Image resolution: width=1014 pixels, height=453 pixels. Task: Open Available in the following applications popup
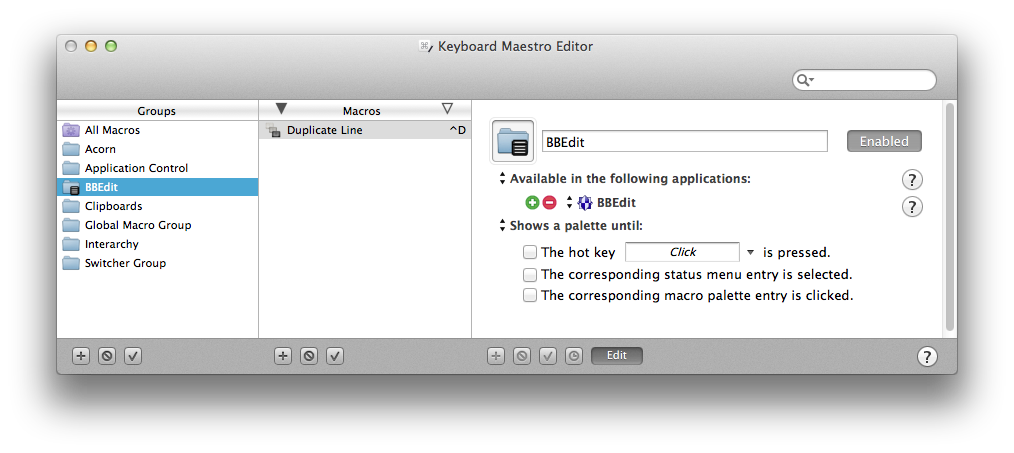tap(502, 179)
